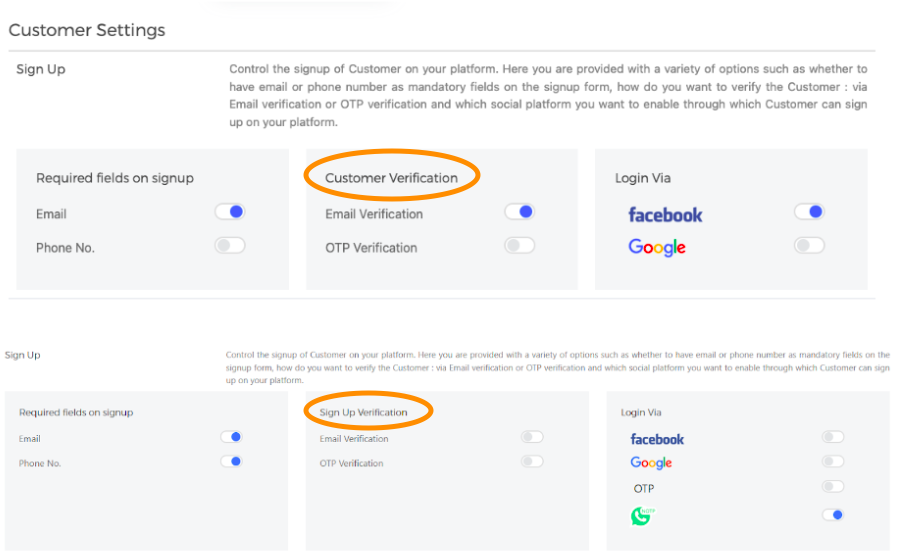Click the green WhatsApp OTP icon
Image resolution: width=899 pixels, height=553 pixels.
coord(641,516)
